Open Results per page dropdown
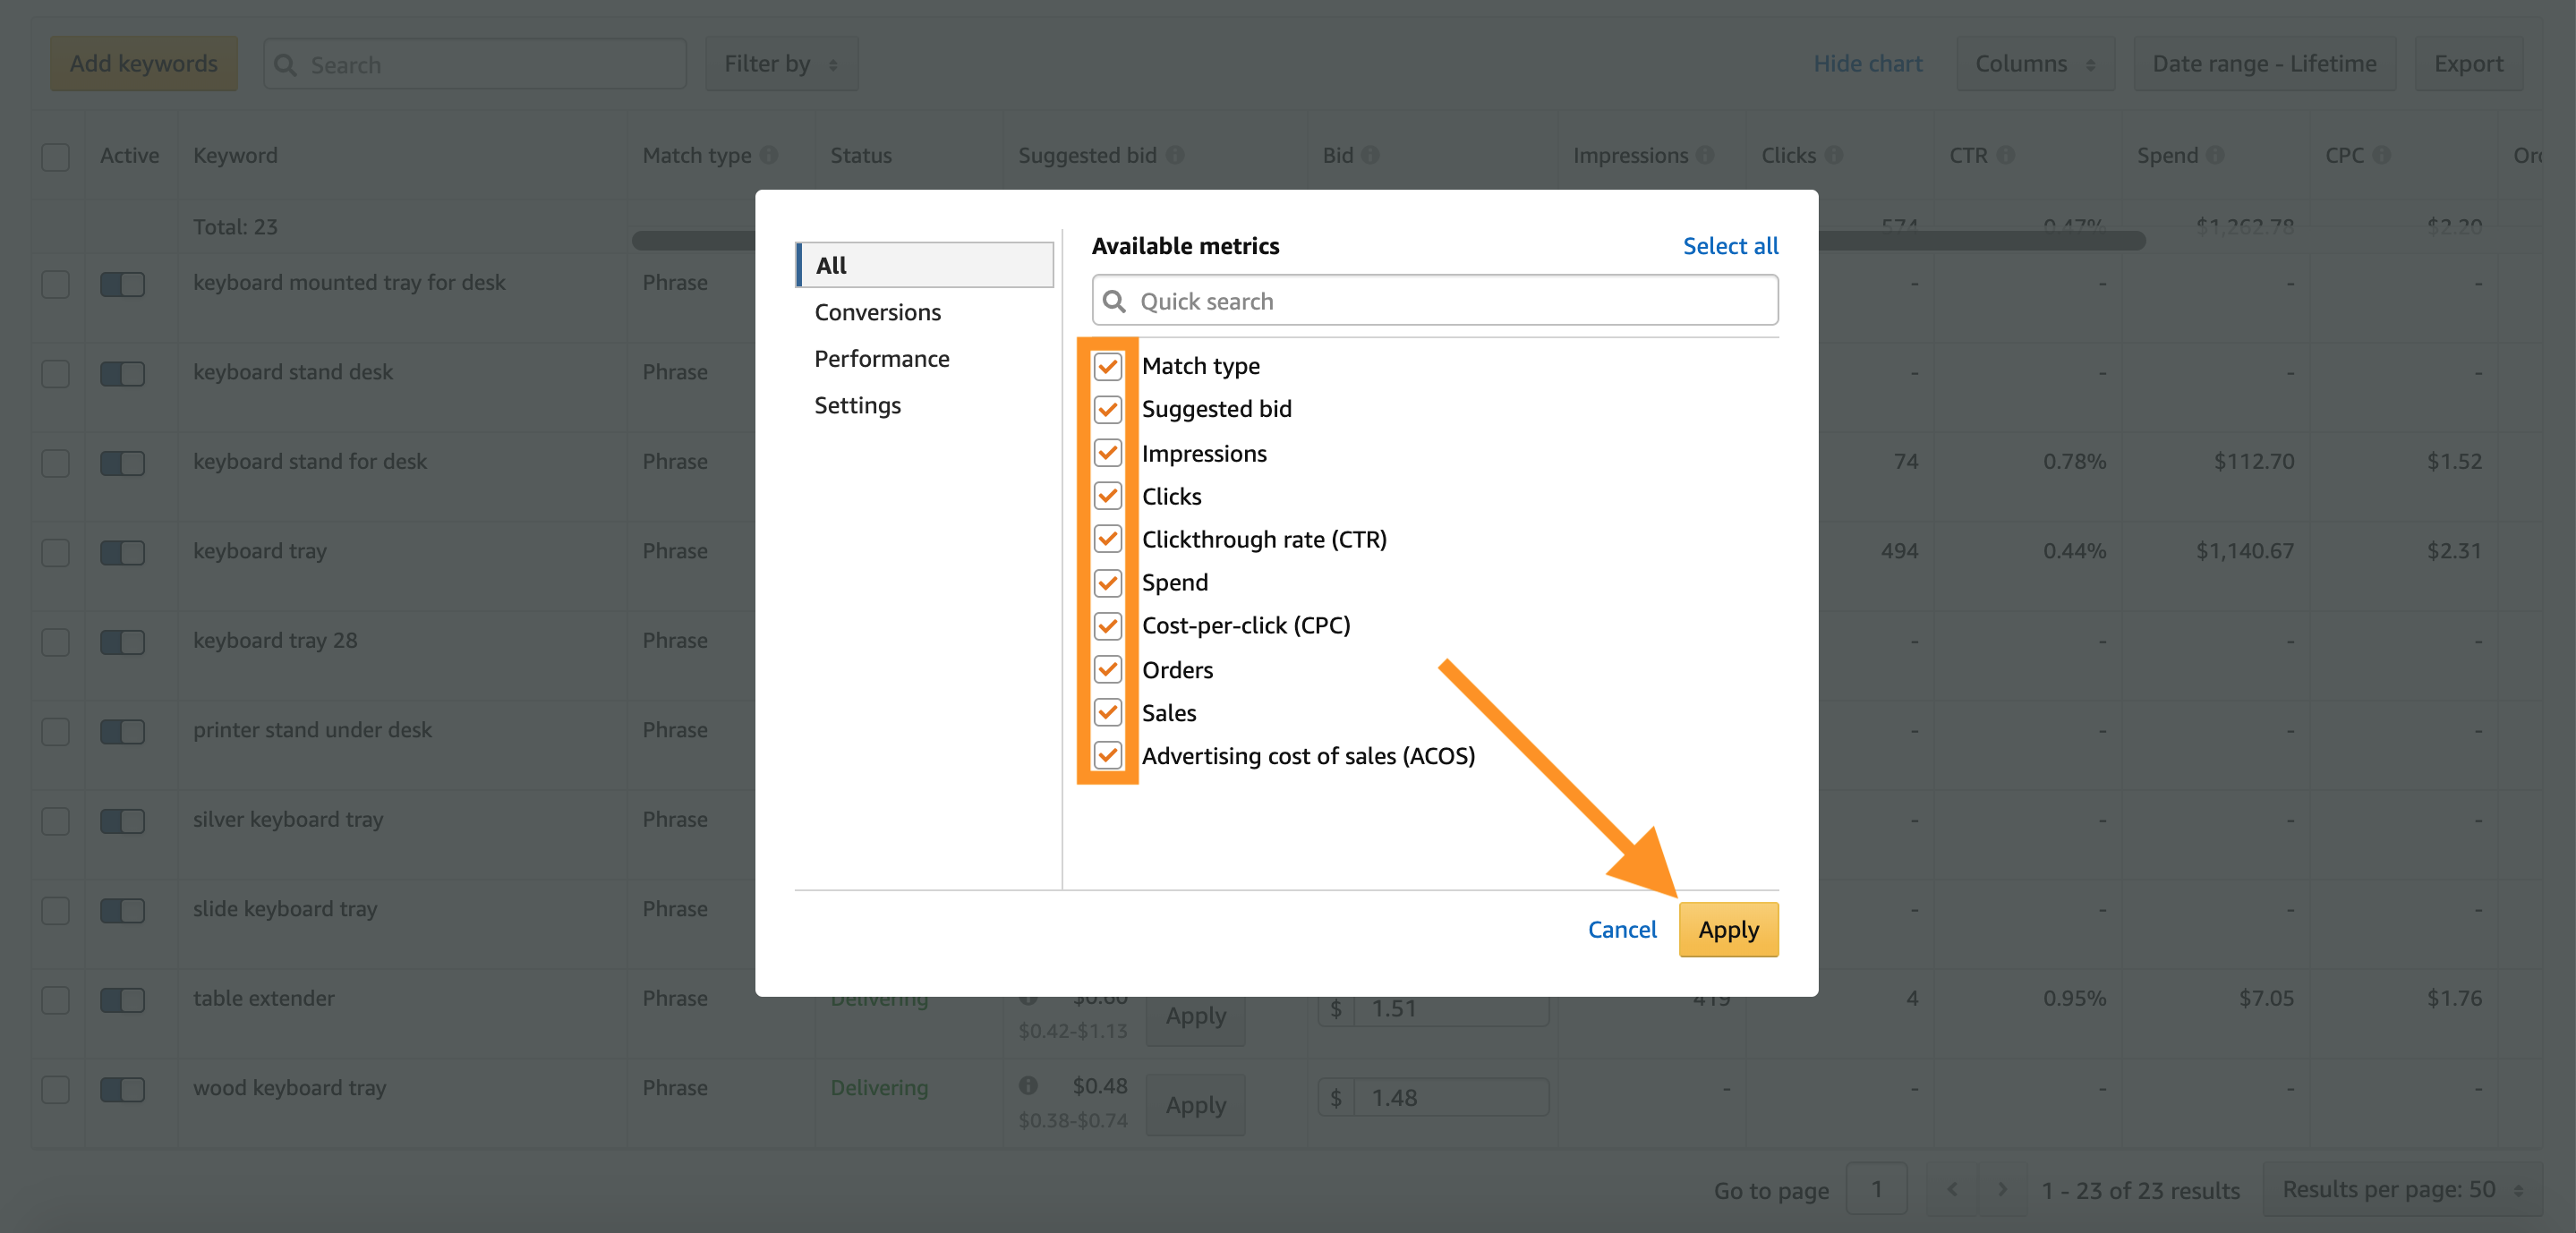 click(2401, 1189)
